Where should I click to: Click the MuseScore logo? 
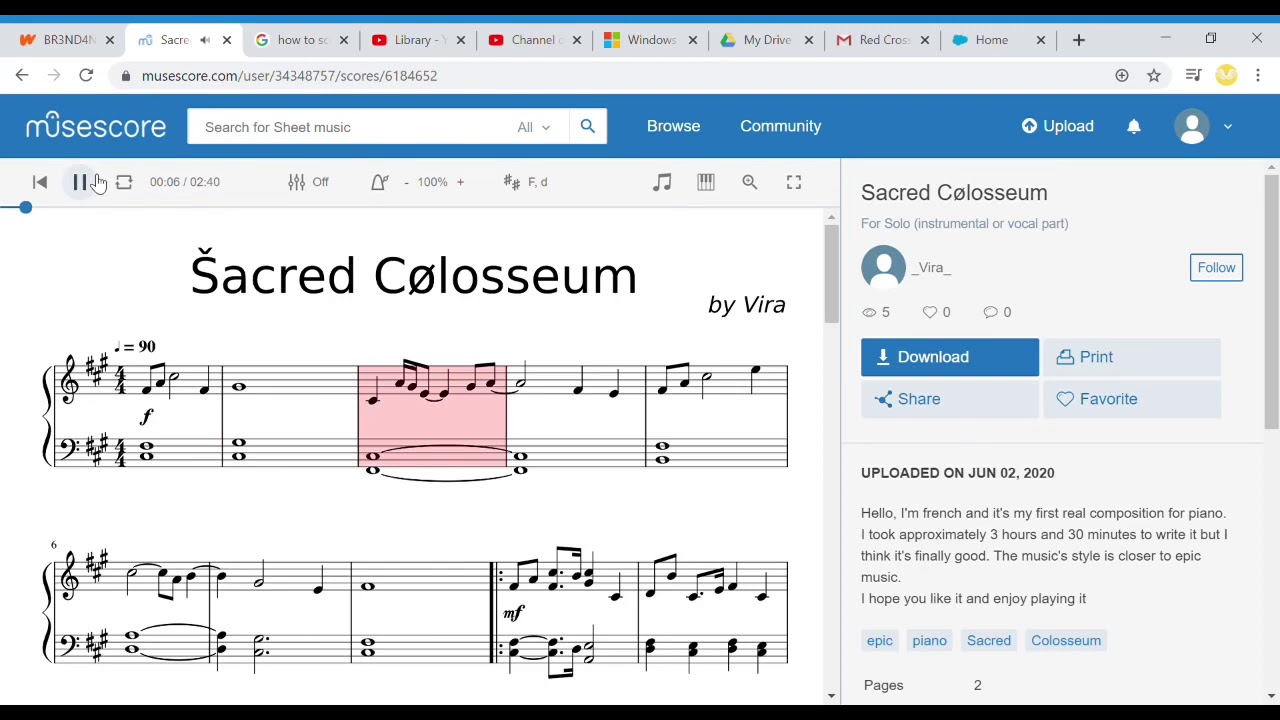[96, 126]
